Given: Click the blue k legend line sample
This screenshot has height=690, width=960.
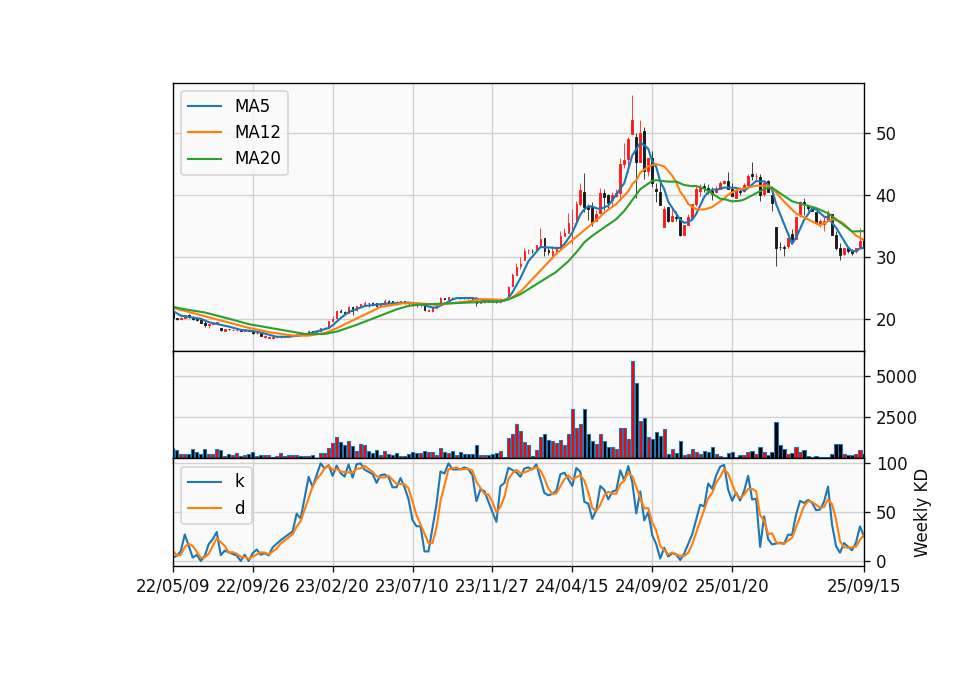Looking at the screenshot, I should pyautogui.click(x=204, y=482).
